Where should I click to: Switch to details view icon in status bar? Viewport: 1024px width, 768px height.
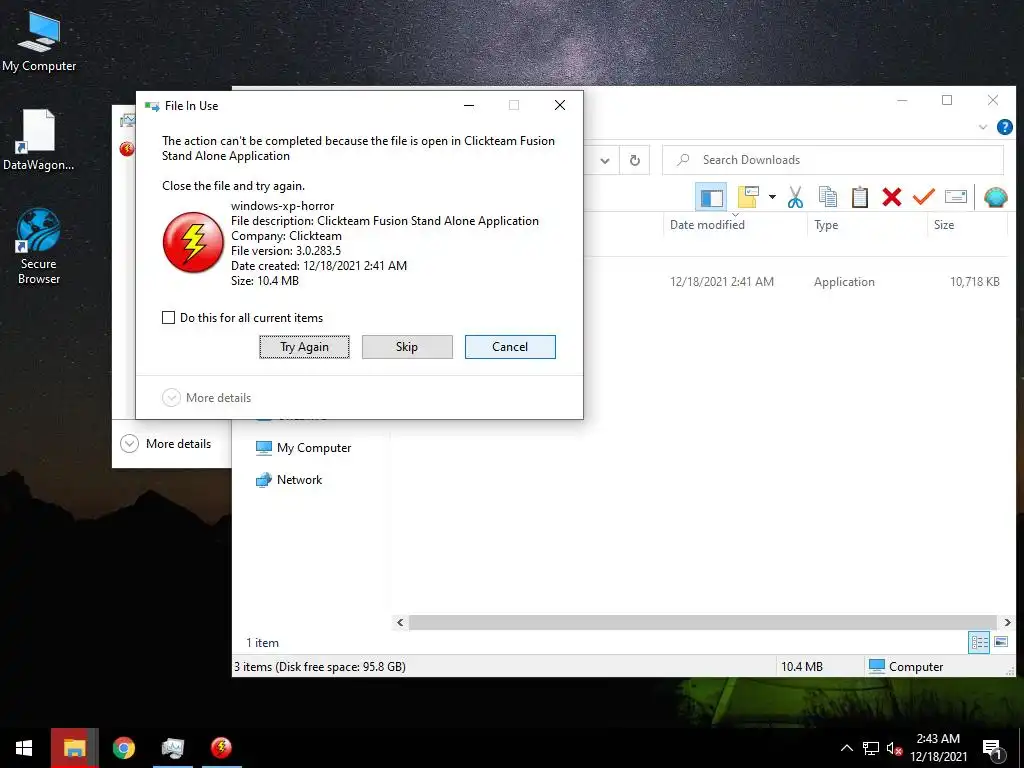coord(979,643)
